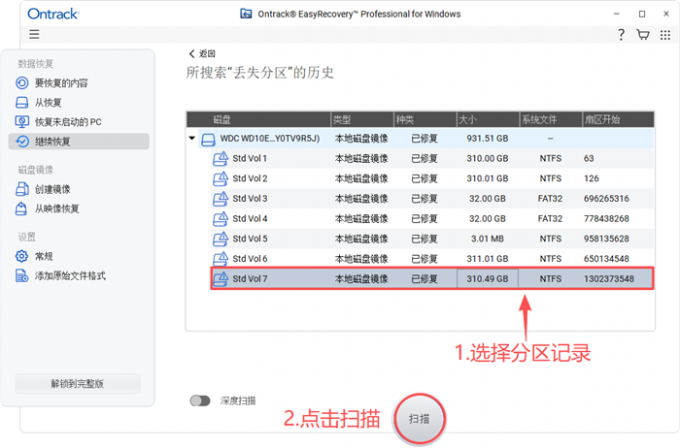This screenshot has height=448, width=680.
Task: Click the Std Vol 1 volume icon
Action: pos(220,159)
